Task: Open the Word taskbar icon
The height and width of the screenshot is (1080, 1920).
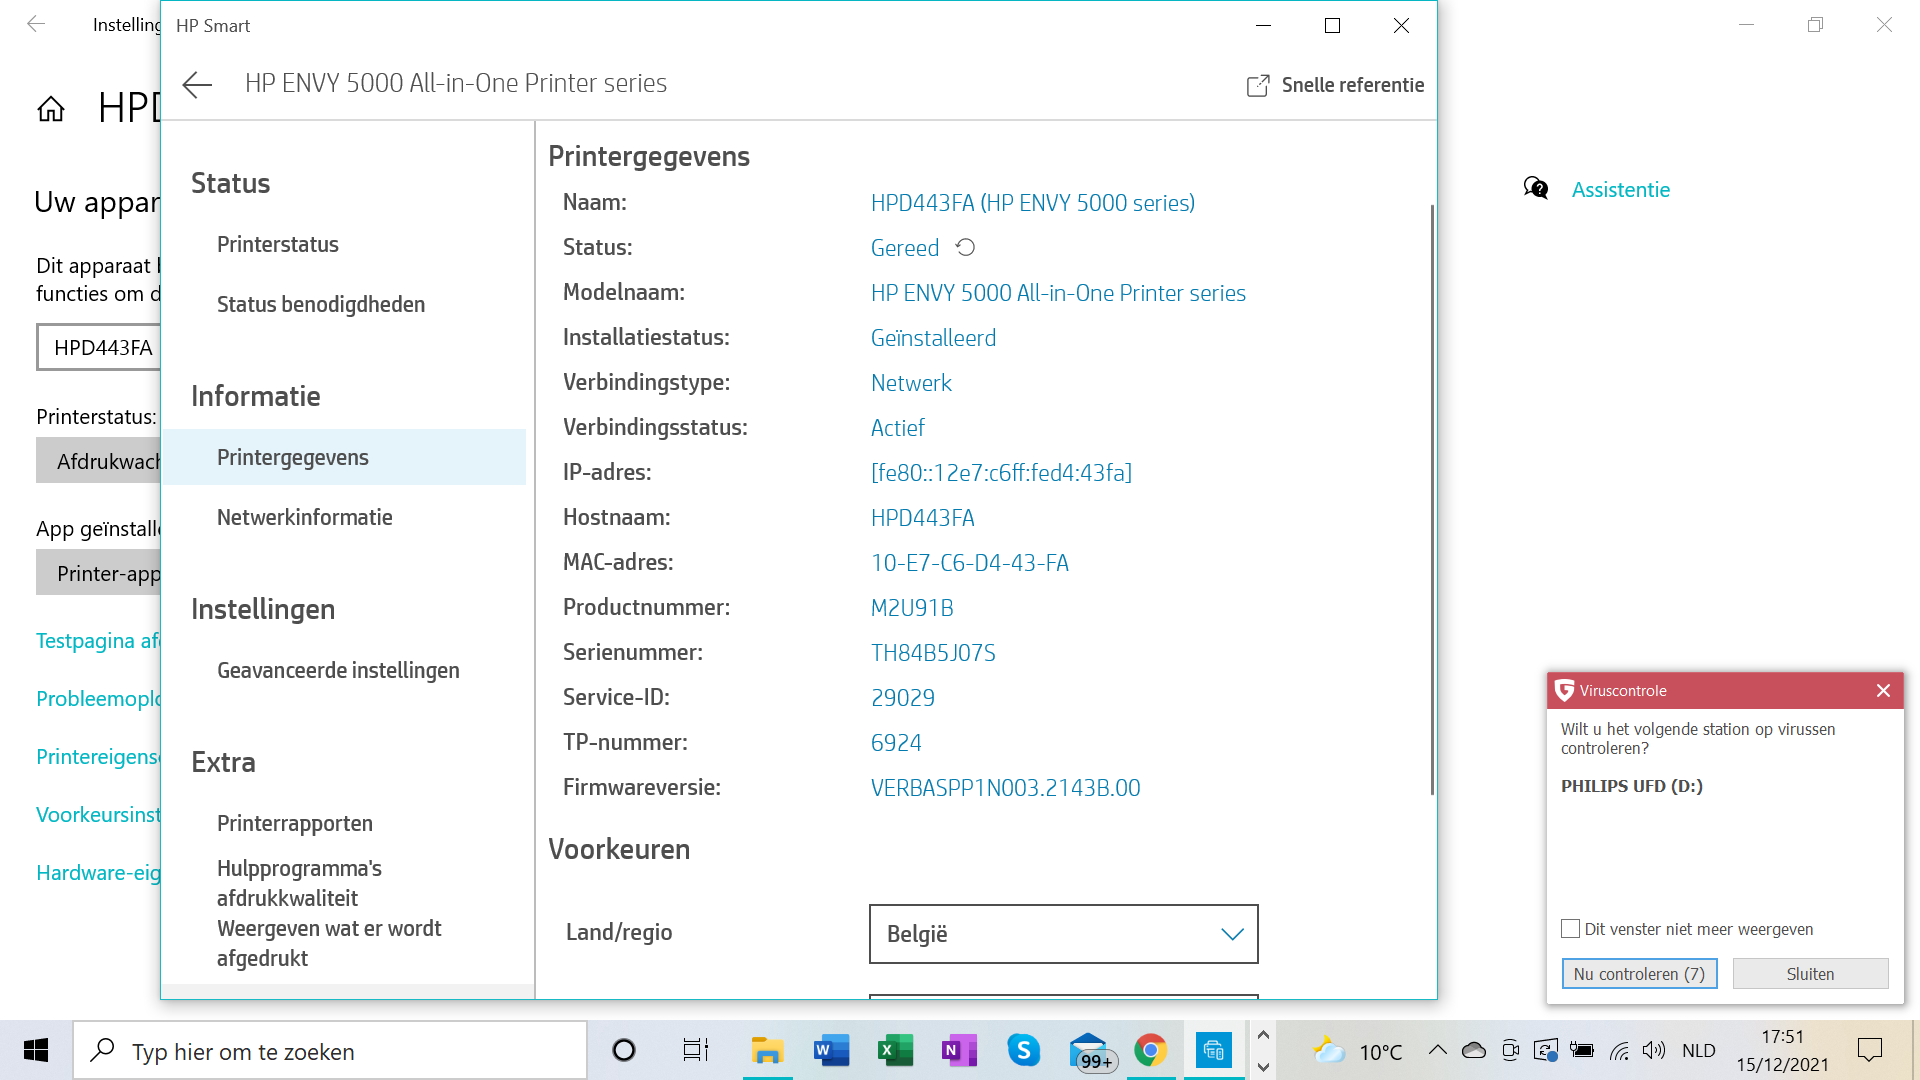Action: point(830,1051)
